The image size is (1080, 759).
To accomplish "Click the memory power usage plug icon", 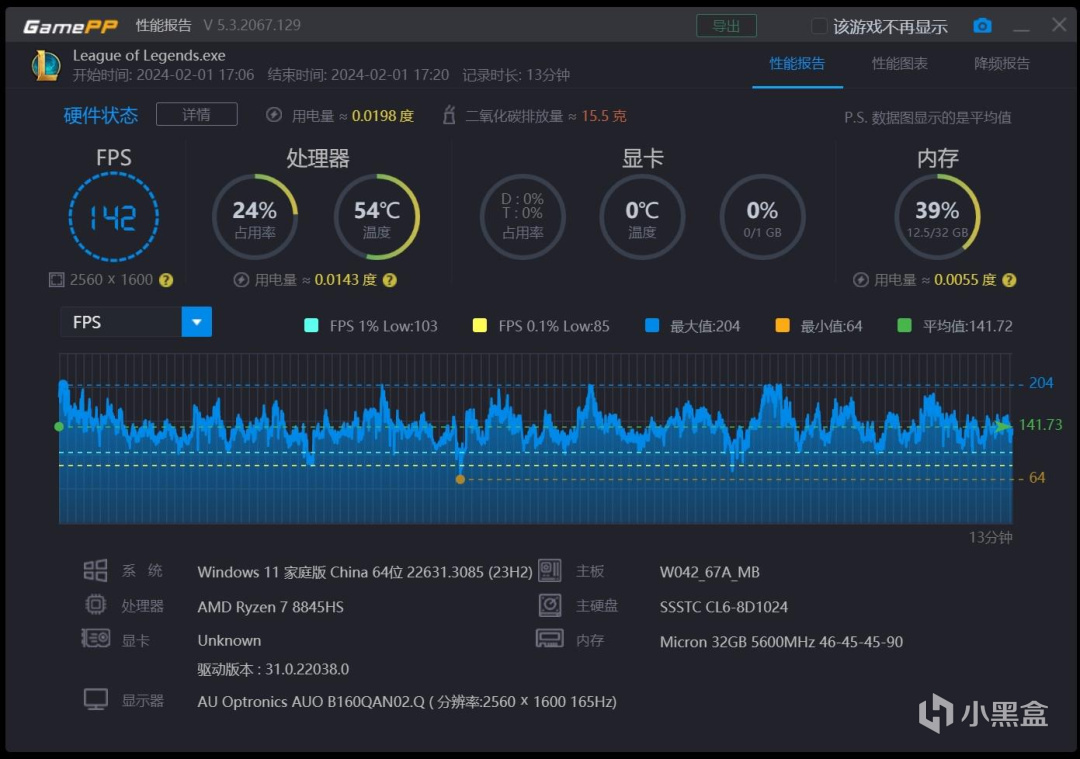I will coord(860,280).
